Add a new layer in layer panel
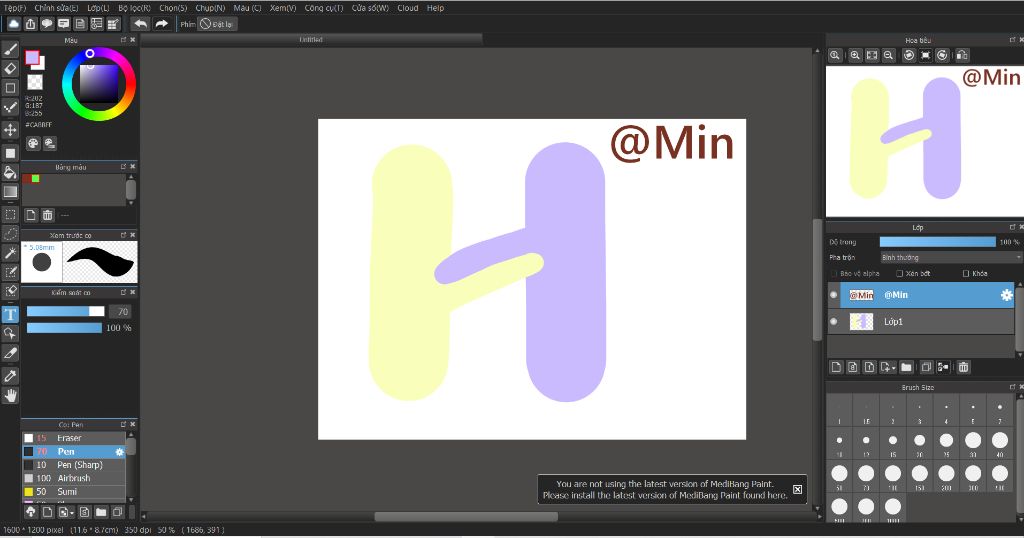 point(837,368)
